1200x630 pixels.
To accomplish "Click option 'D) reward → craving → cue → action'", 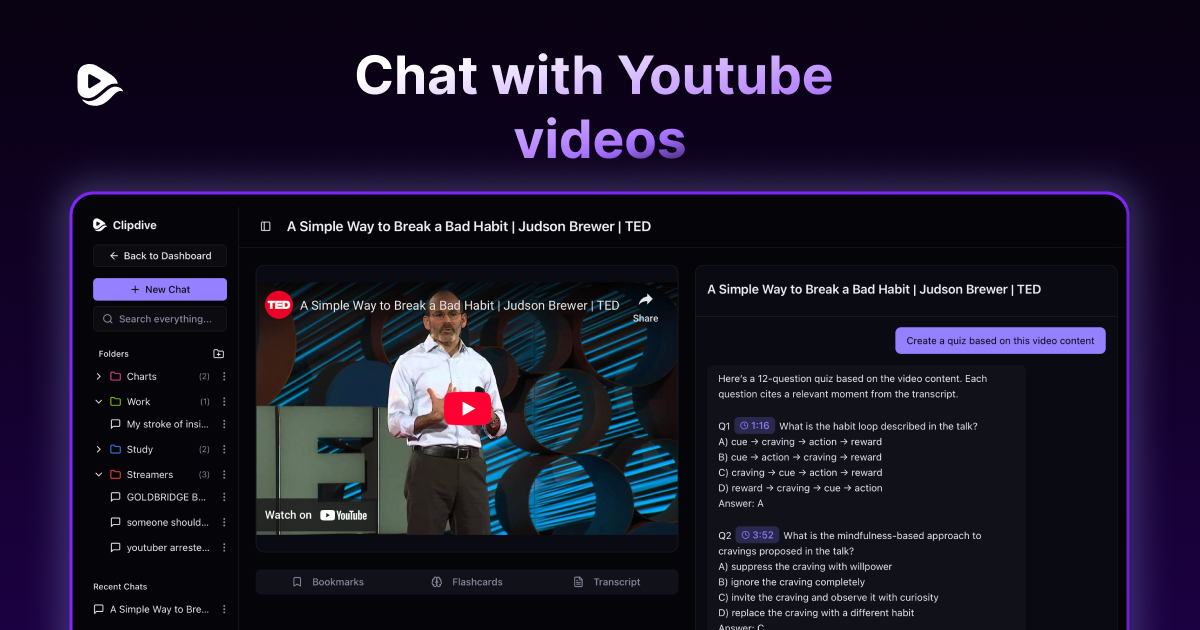I will point(800,488).
